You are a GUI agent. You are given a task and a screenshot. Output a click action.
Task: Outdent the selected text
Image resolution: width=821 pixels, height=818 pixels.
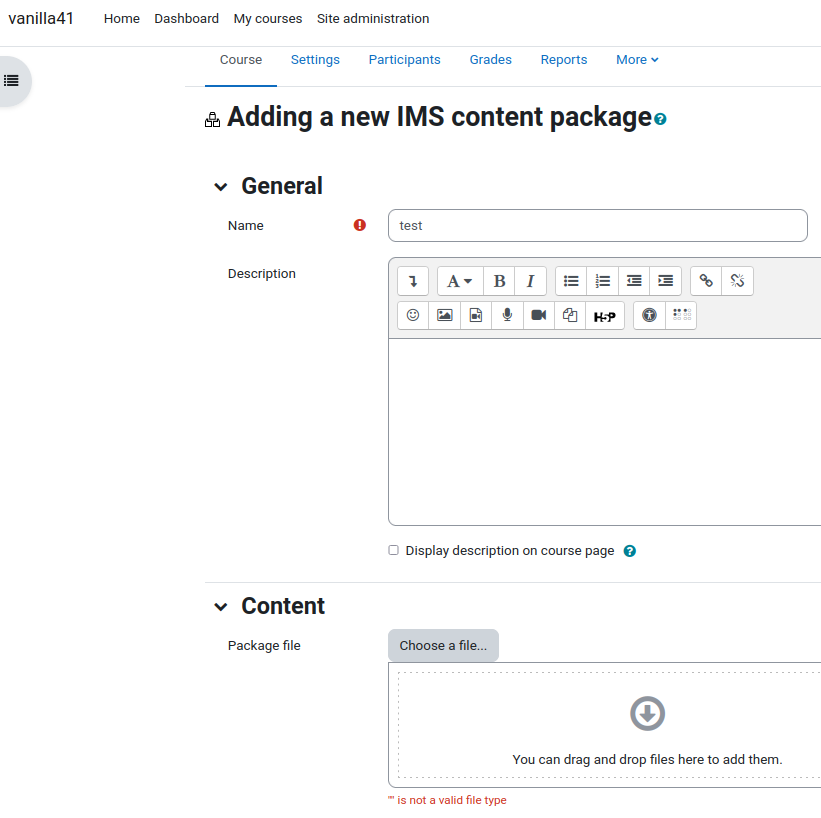(x=634, y=281)
